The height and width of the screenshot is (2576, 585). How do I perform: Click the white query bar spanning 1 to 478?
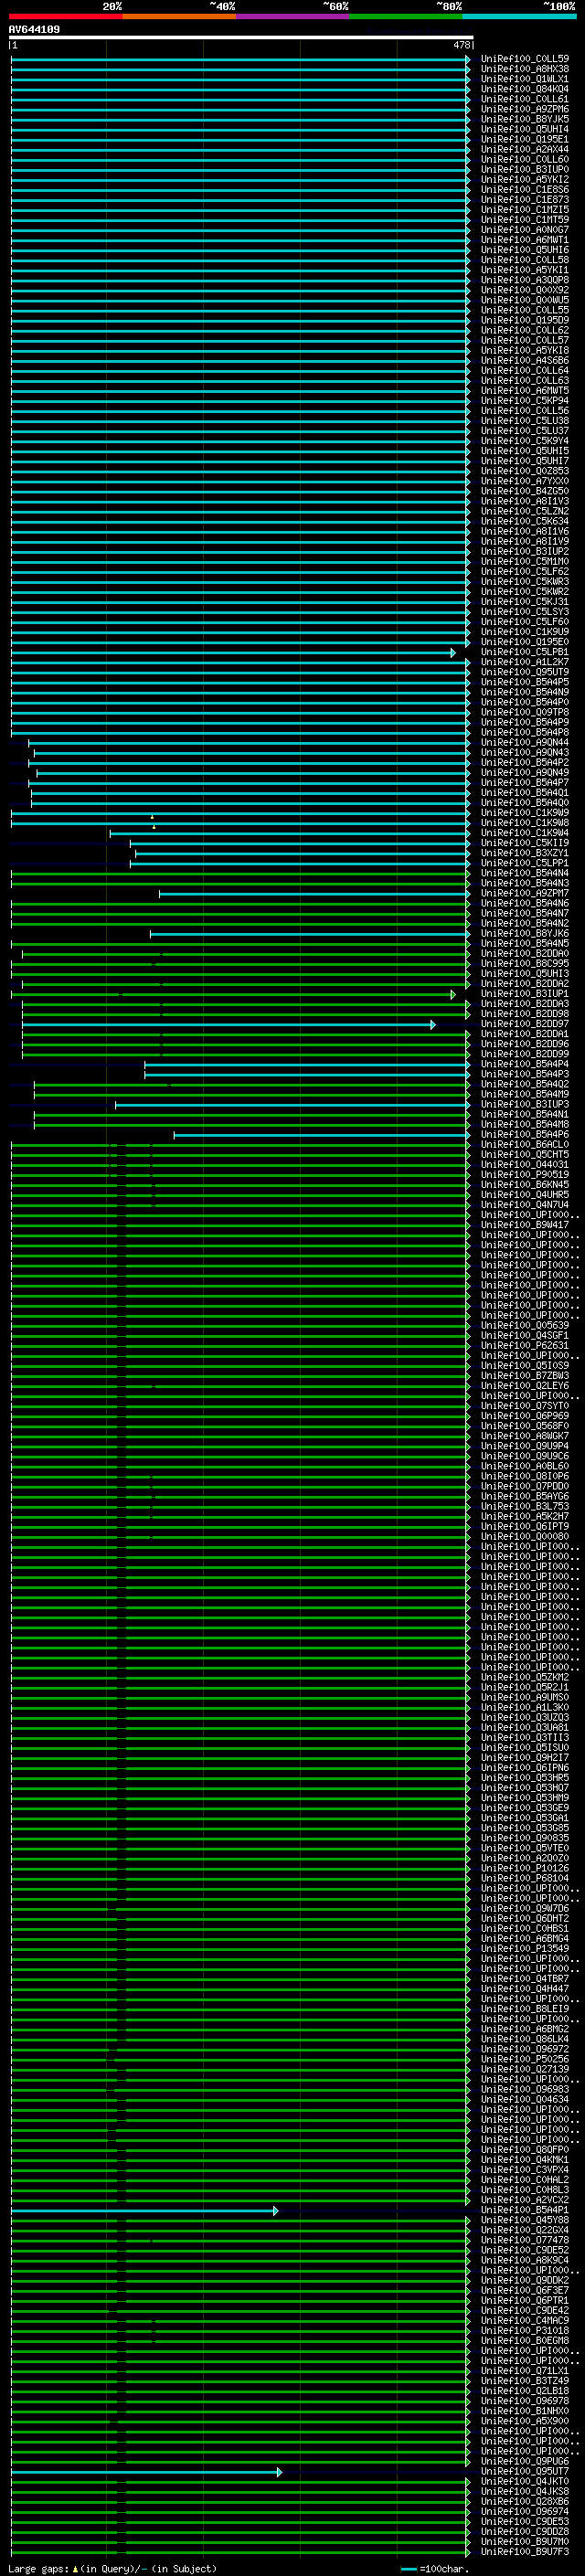click(x=241, y=37)
